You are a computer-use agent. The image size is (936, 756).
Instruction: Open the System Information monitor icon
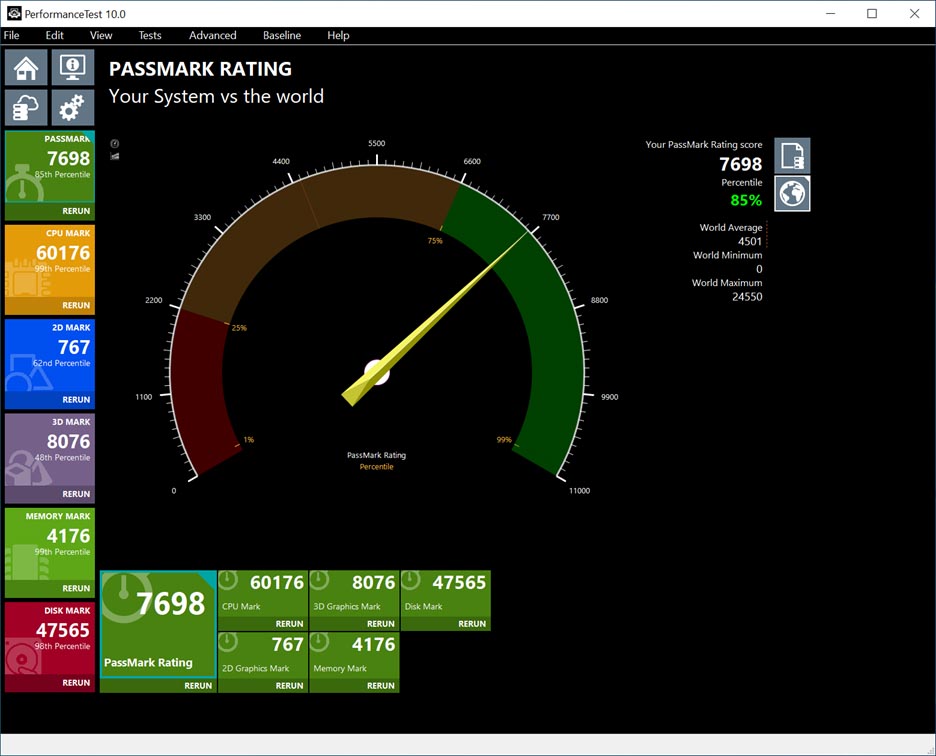(x=73, y=67)
